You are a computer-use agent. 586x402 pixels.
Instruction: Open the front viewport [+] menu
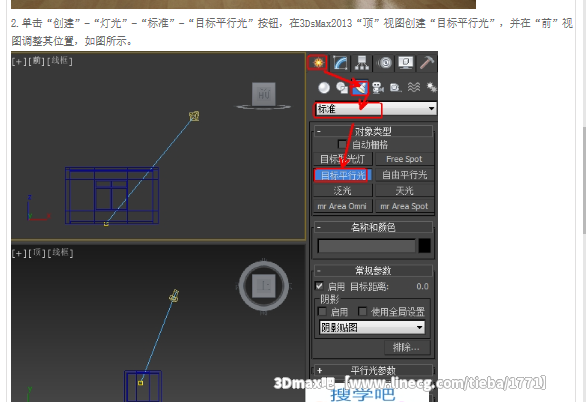19,61
